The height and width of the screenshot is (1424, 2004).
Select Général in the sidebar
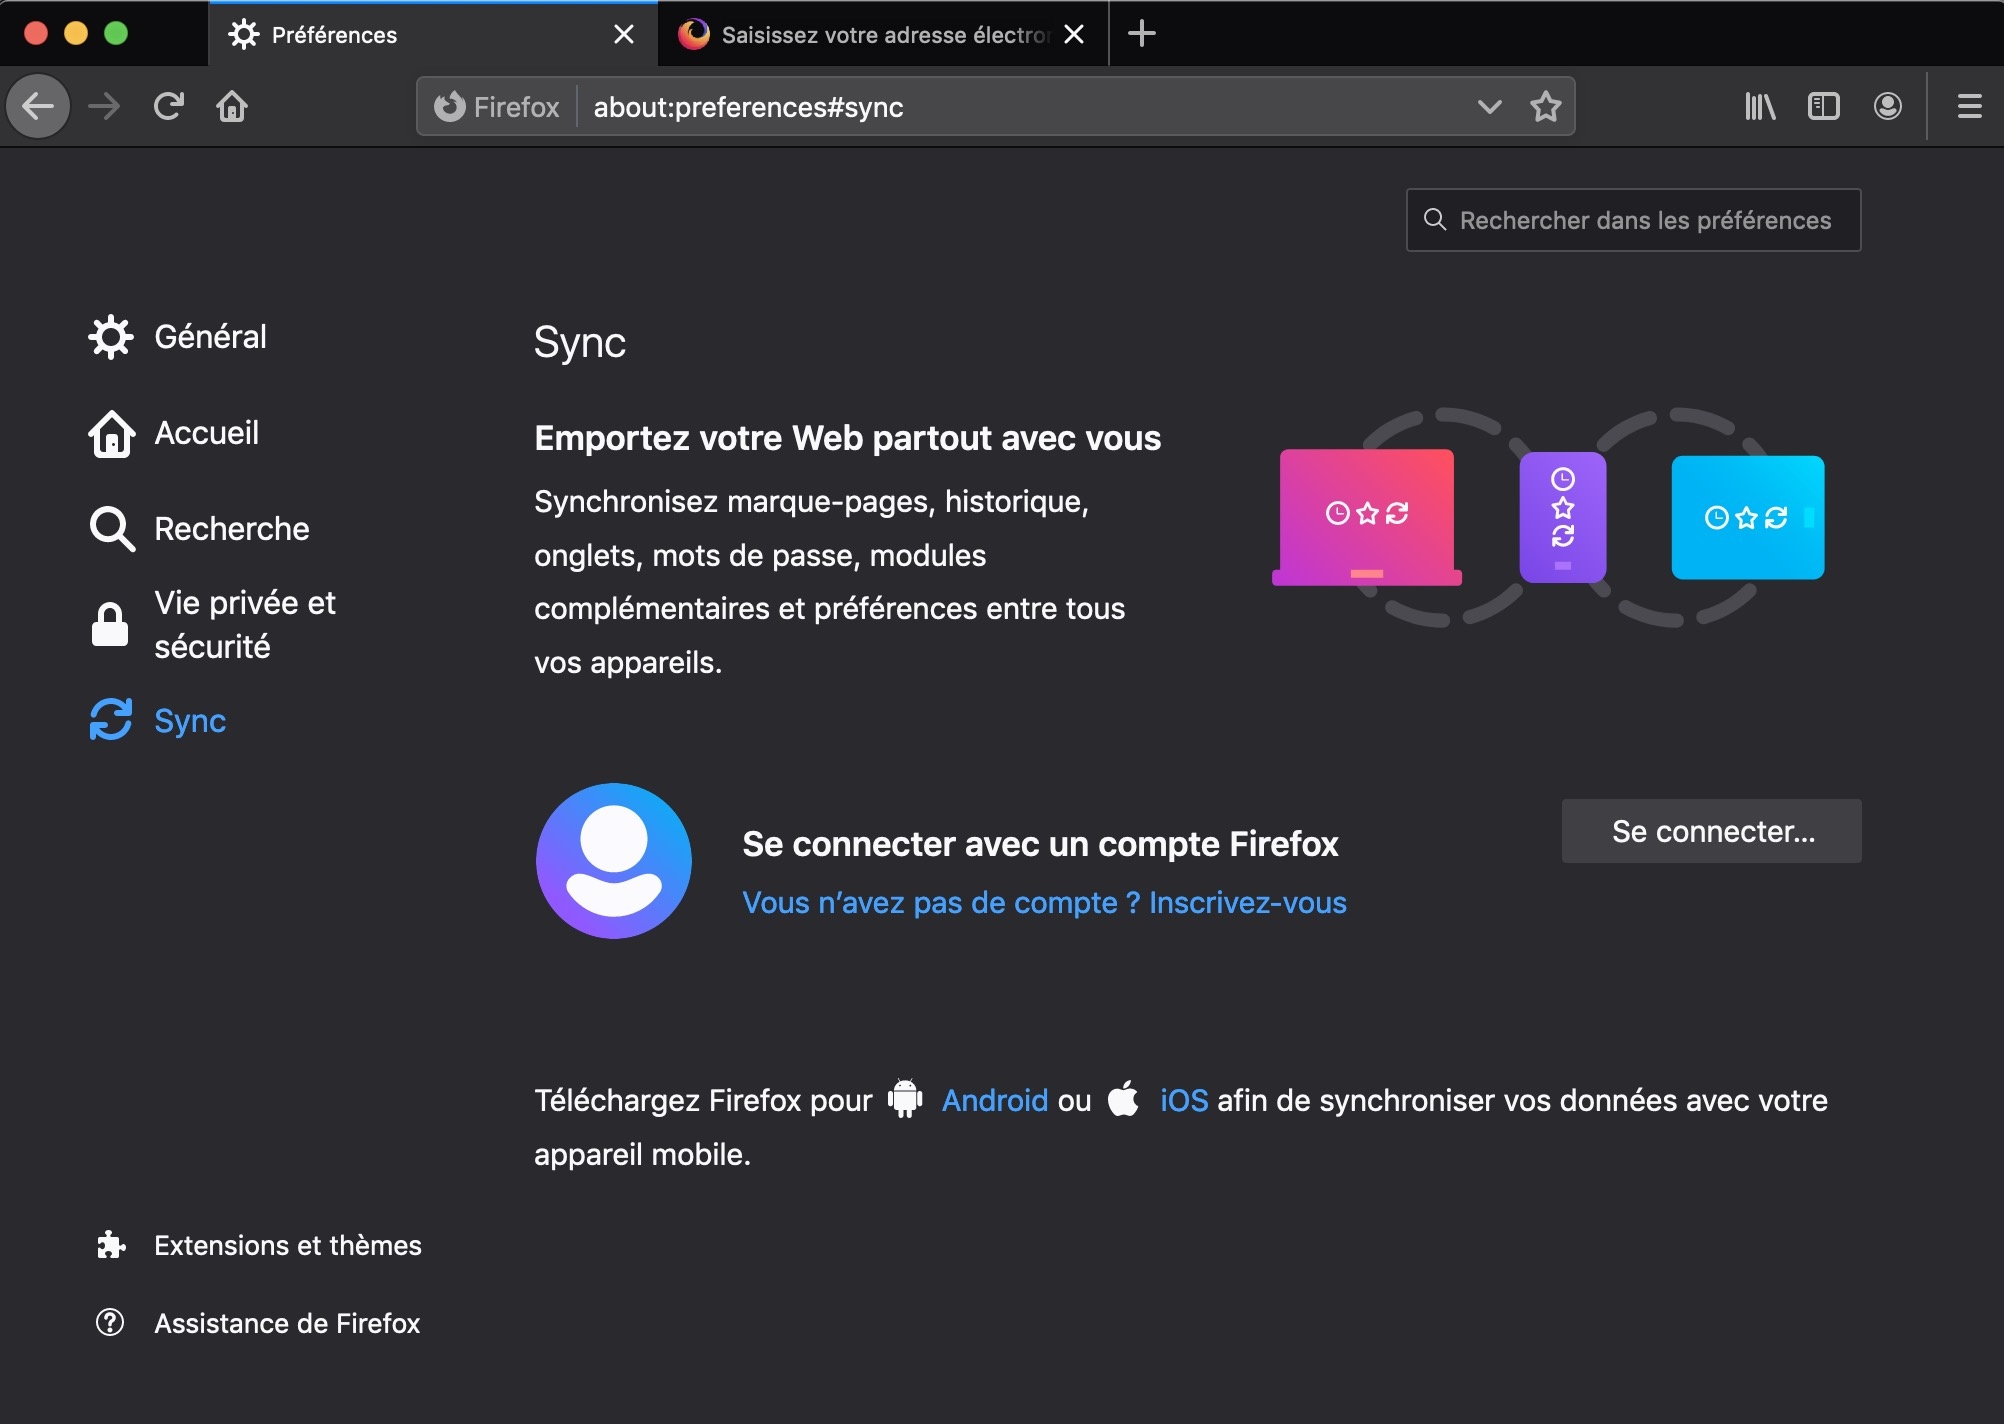(x=210, y=337)
